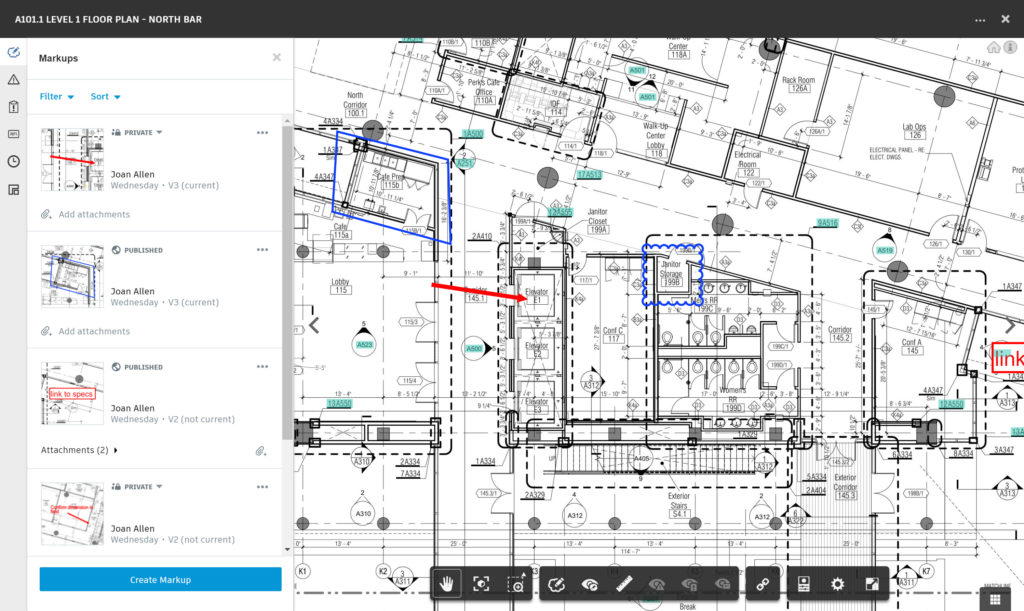Select the Pan tool in the bottom toolbar

447,584
